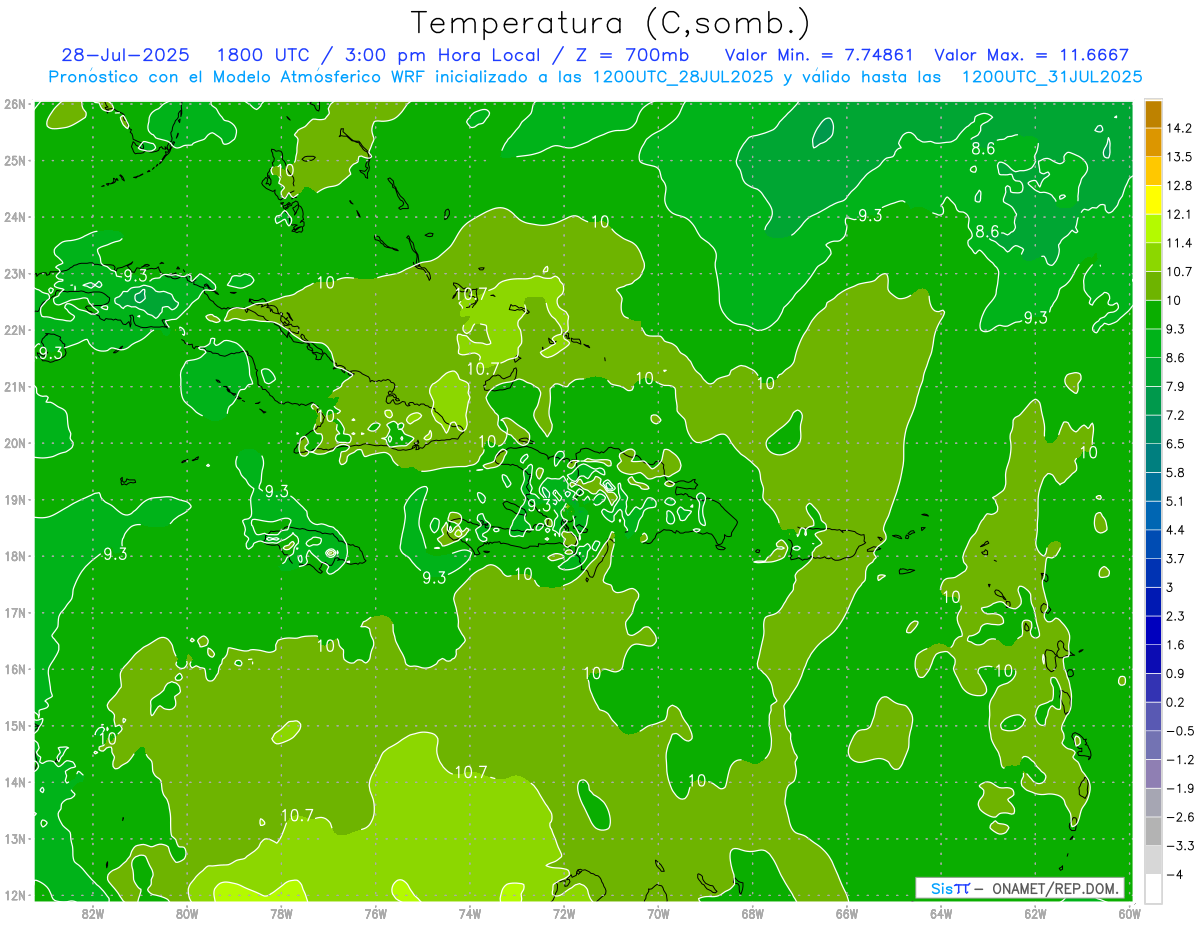Click the legend value '-3.3'

tap(1179, 846)
